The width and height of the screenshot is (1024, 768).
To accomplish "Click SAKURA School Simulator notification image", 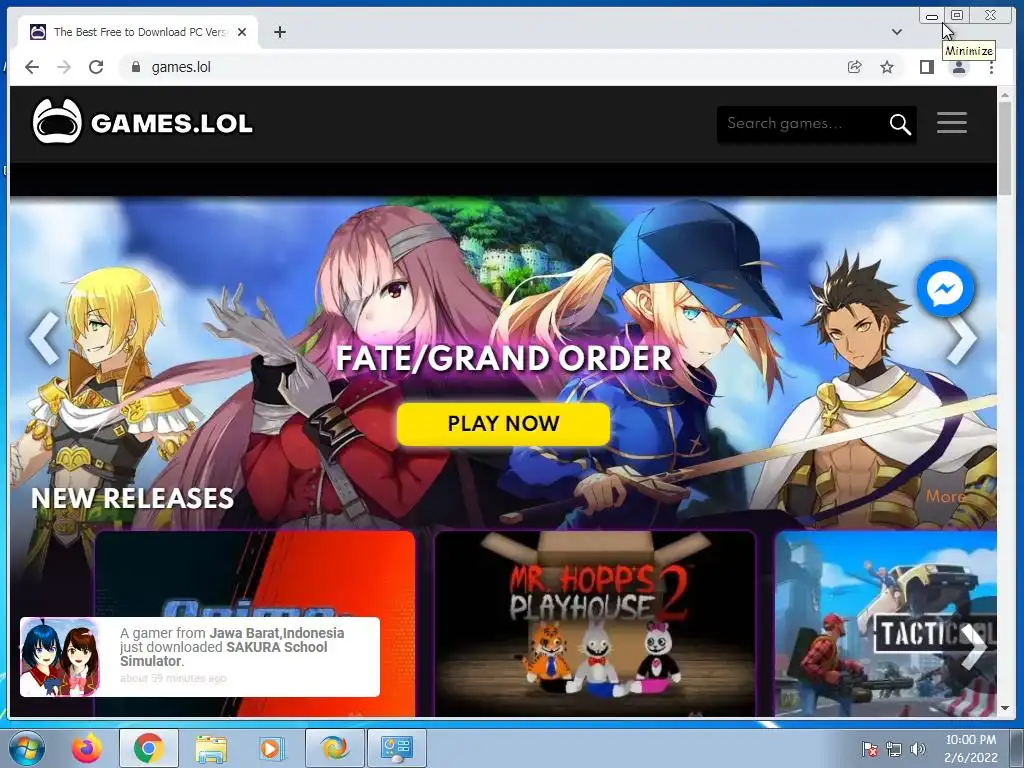I will (x=60, y=657).
